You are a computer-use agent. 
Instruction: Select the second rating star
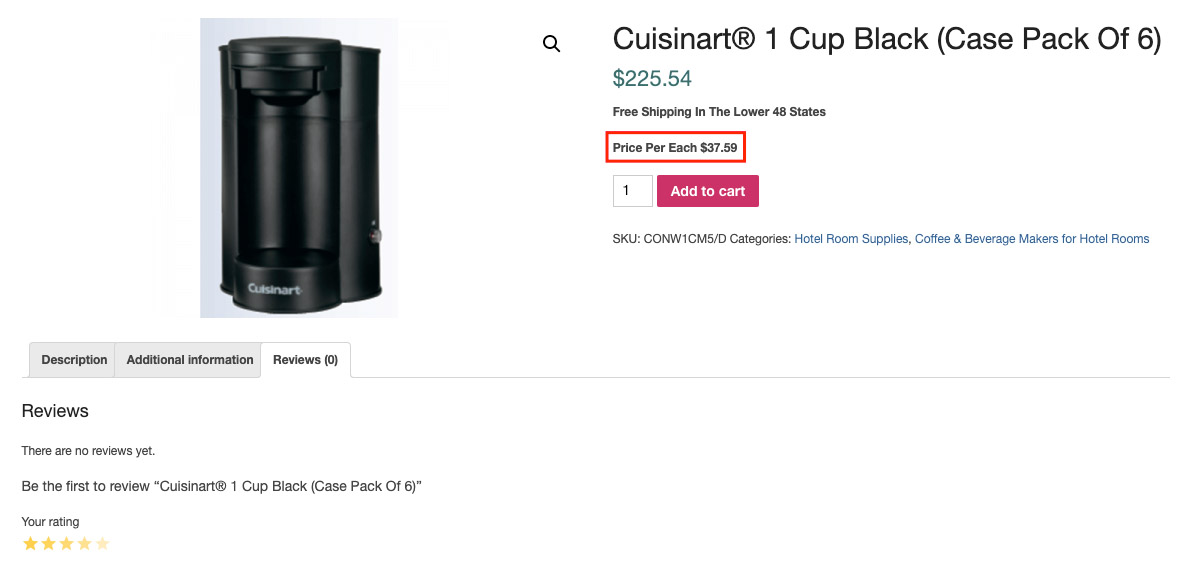48,544
